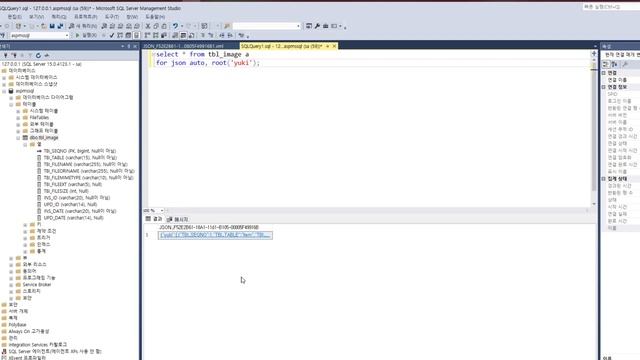Open Activity Monitor icon in Object Explorer
This screenshot has width=640, height=360.
tap(47, 55)
